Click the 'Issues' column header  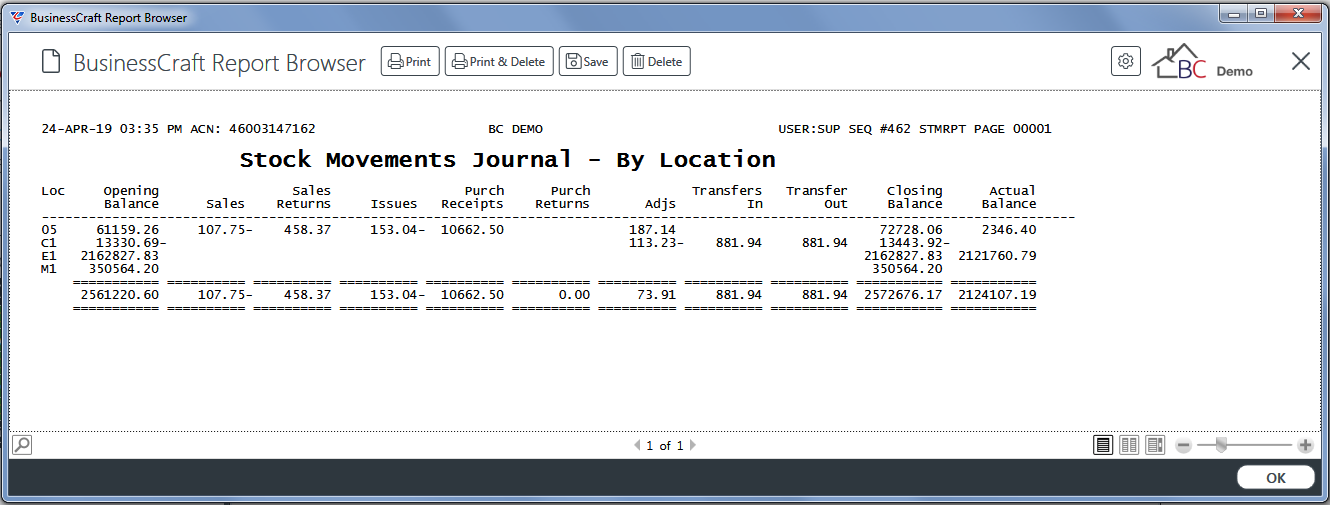pyautogui.click(x=394, y=204)
